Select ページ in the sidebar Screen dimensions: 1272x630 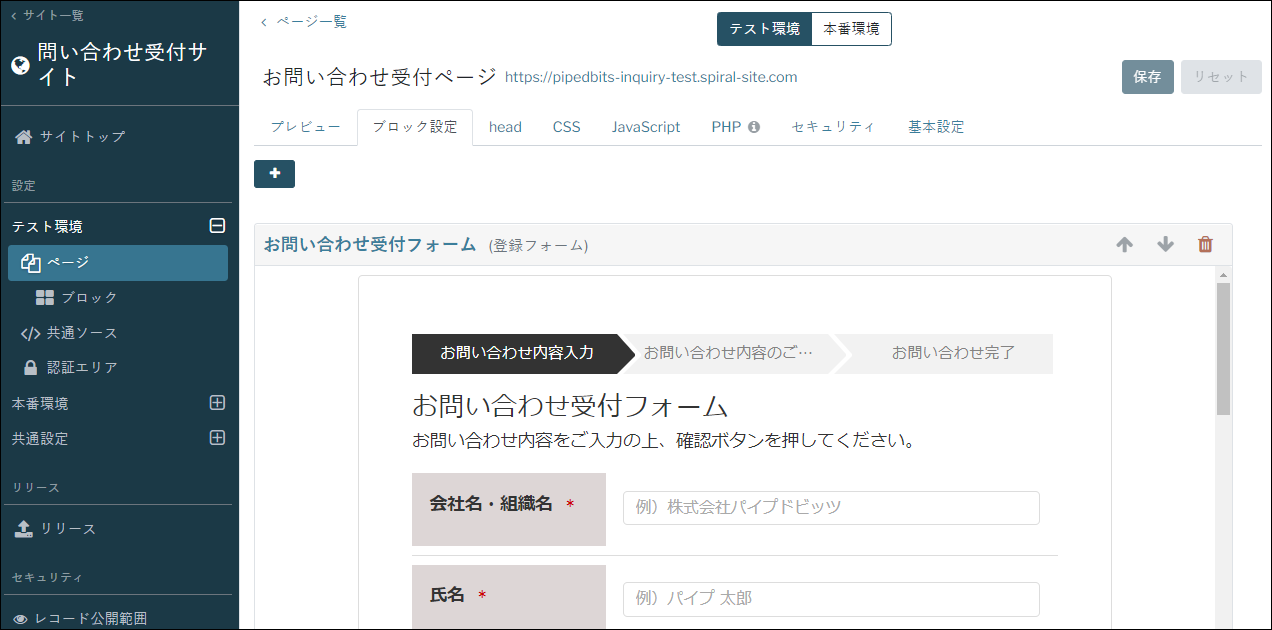click(x=118, y=263)
